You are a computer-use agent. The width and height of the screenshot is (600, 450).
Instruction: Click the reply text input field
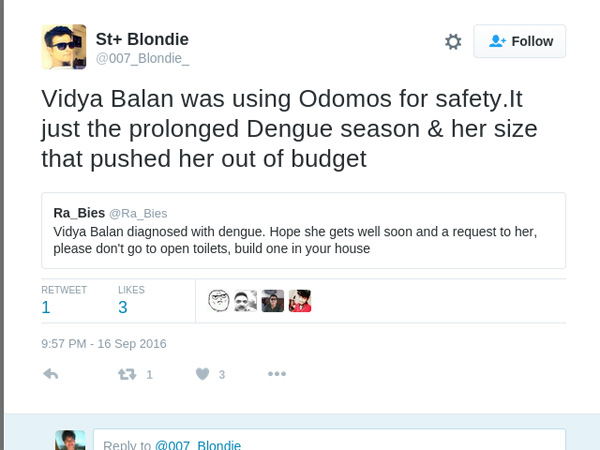(329, 441)
